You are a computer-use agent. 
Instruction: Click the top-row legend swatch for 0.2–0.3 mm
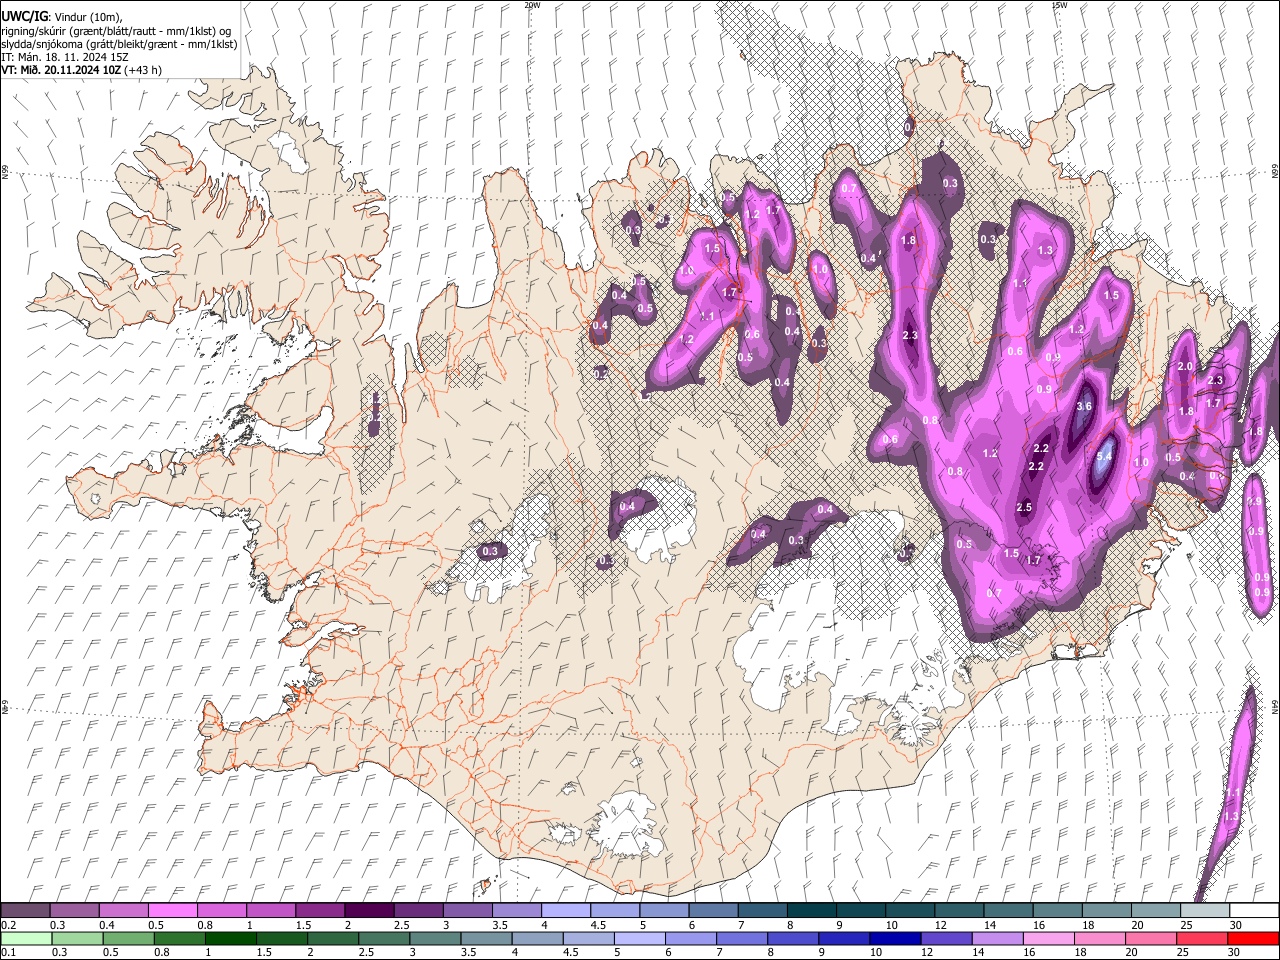pos(25,910)
